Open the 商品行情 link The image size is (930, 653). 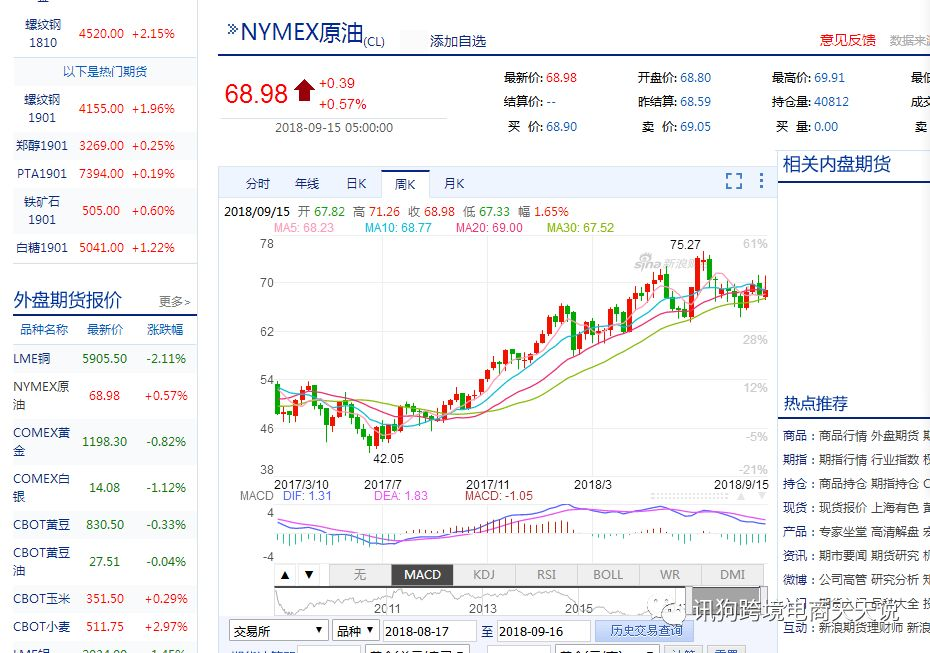point(843,436)
